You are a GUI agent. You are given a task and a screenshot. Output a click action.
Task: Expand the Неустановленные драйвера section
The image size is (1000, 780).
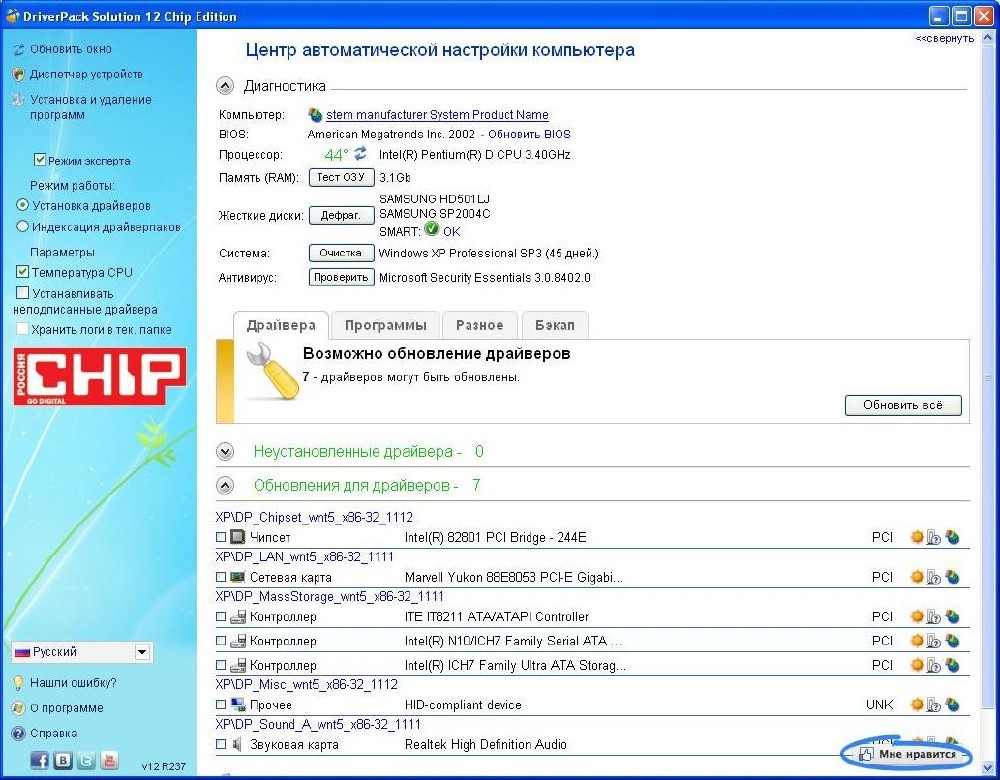pos(224,452)
